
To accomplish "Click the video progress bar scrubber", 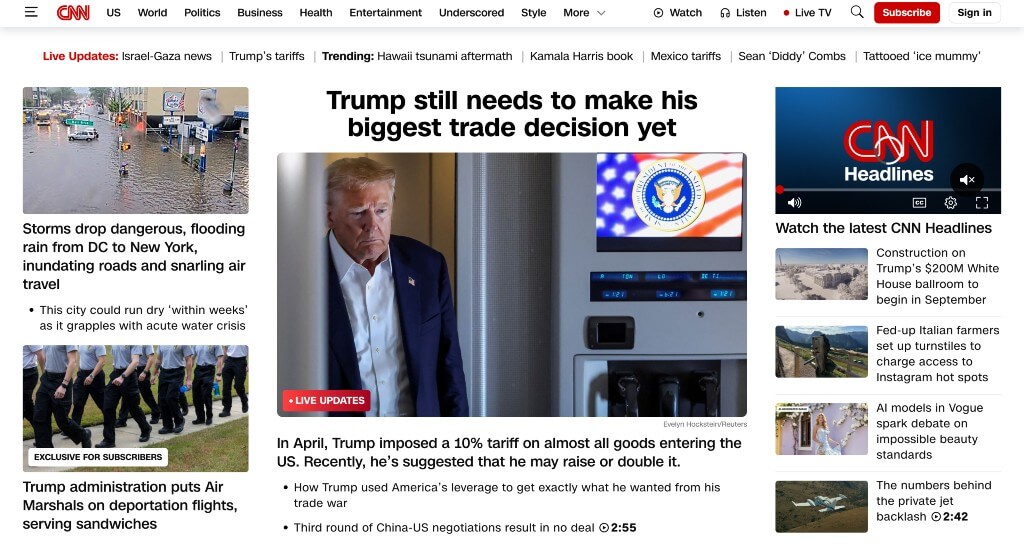I will click(780, 189).
